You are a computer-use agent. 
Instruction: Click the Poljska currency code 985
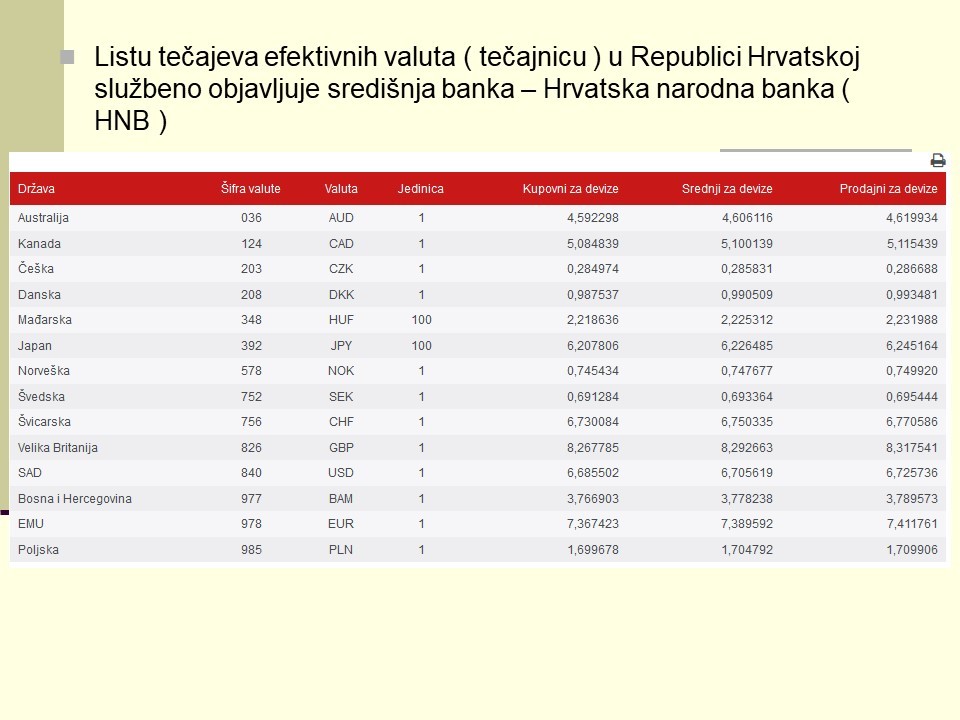pyautogui.click(x=251, y=550)
